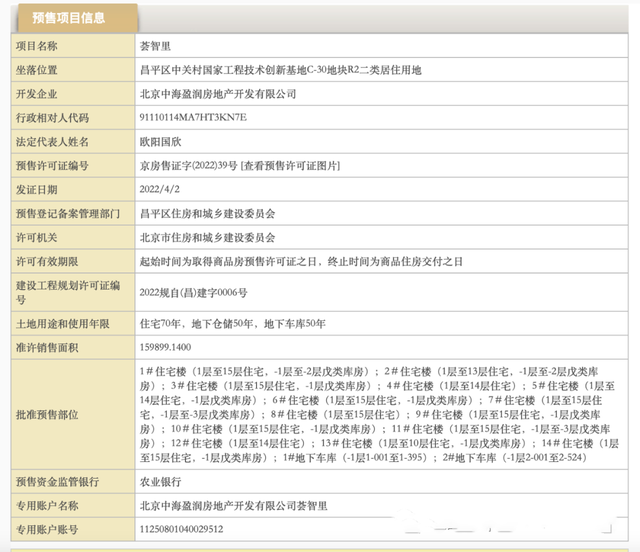Screen dimensions: 640x552
Task: Open the 预售项目信息 tab
Action: 77,18
